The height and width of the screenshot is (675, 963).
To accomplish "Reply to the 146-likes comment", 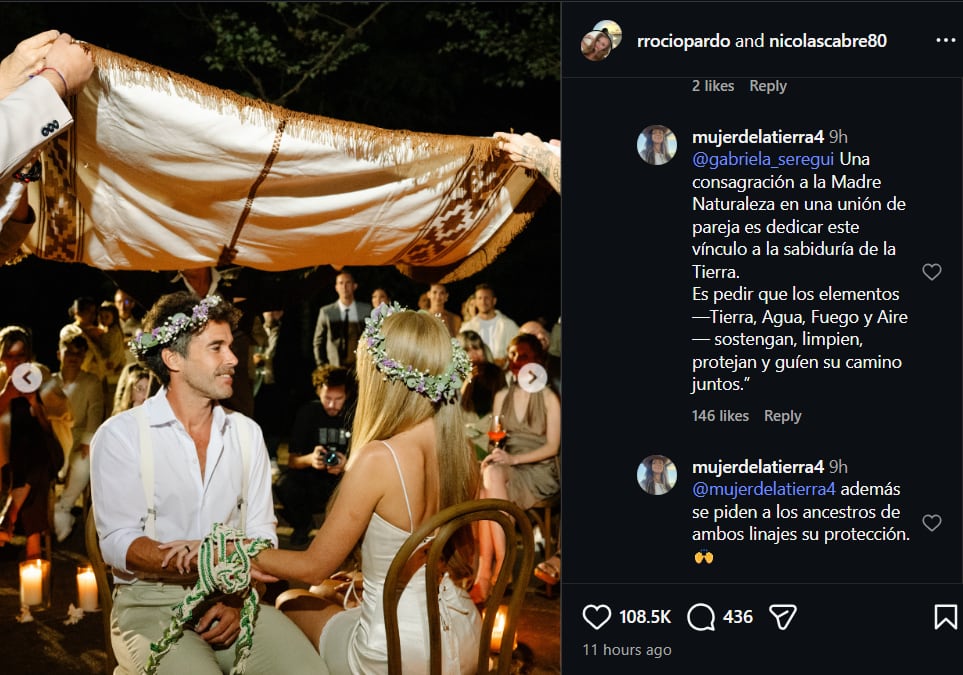I will 782,416.
